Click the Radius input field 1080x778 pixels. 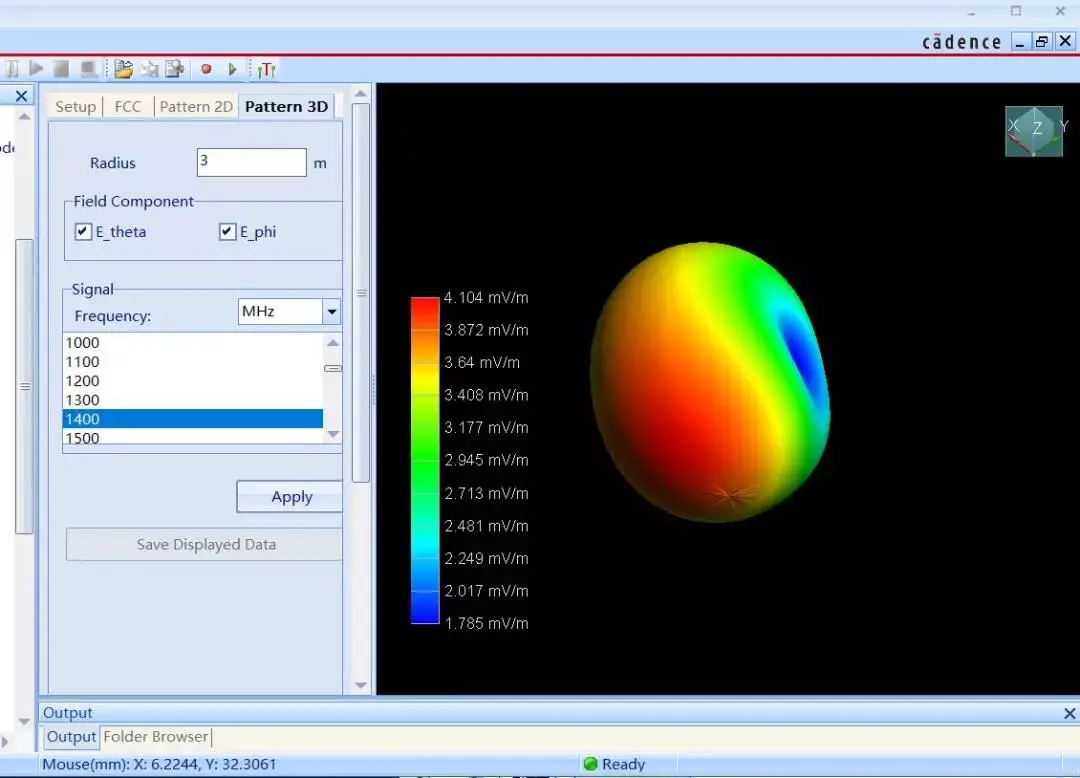(x=251, y=163)
